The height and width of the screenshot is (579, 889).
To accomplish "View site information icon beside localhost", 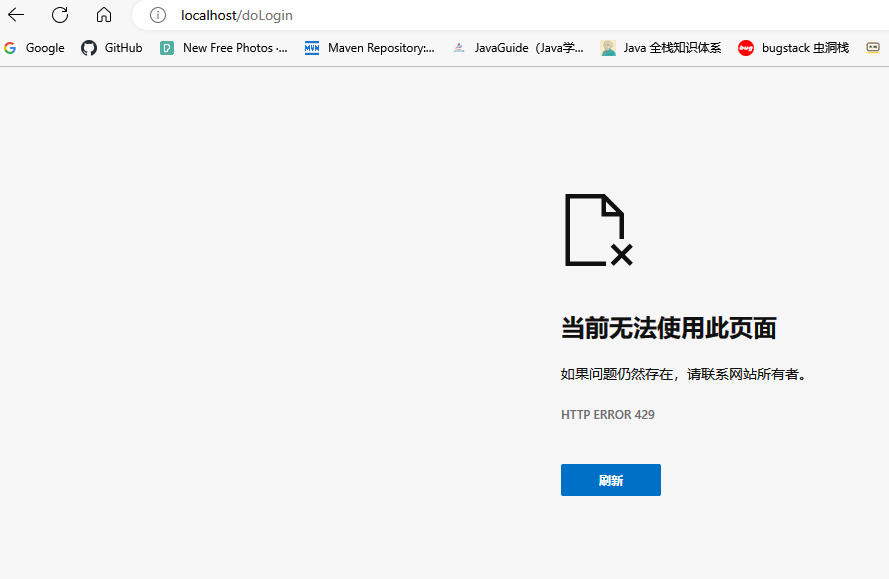I will [157, 15].
